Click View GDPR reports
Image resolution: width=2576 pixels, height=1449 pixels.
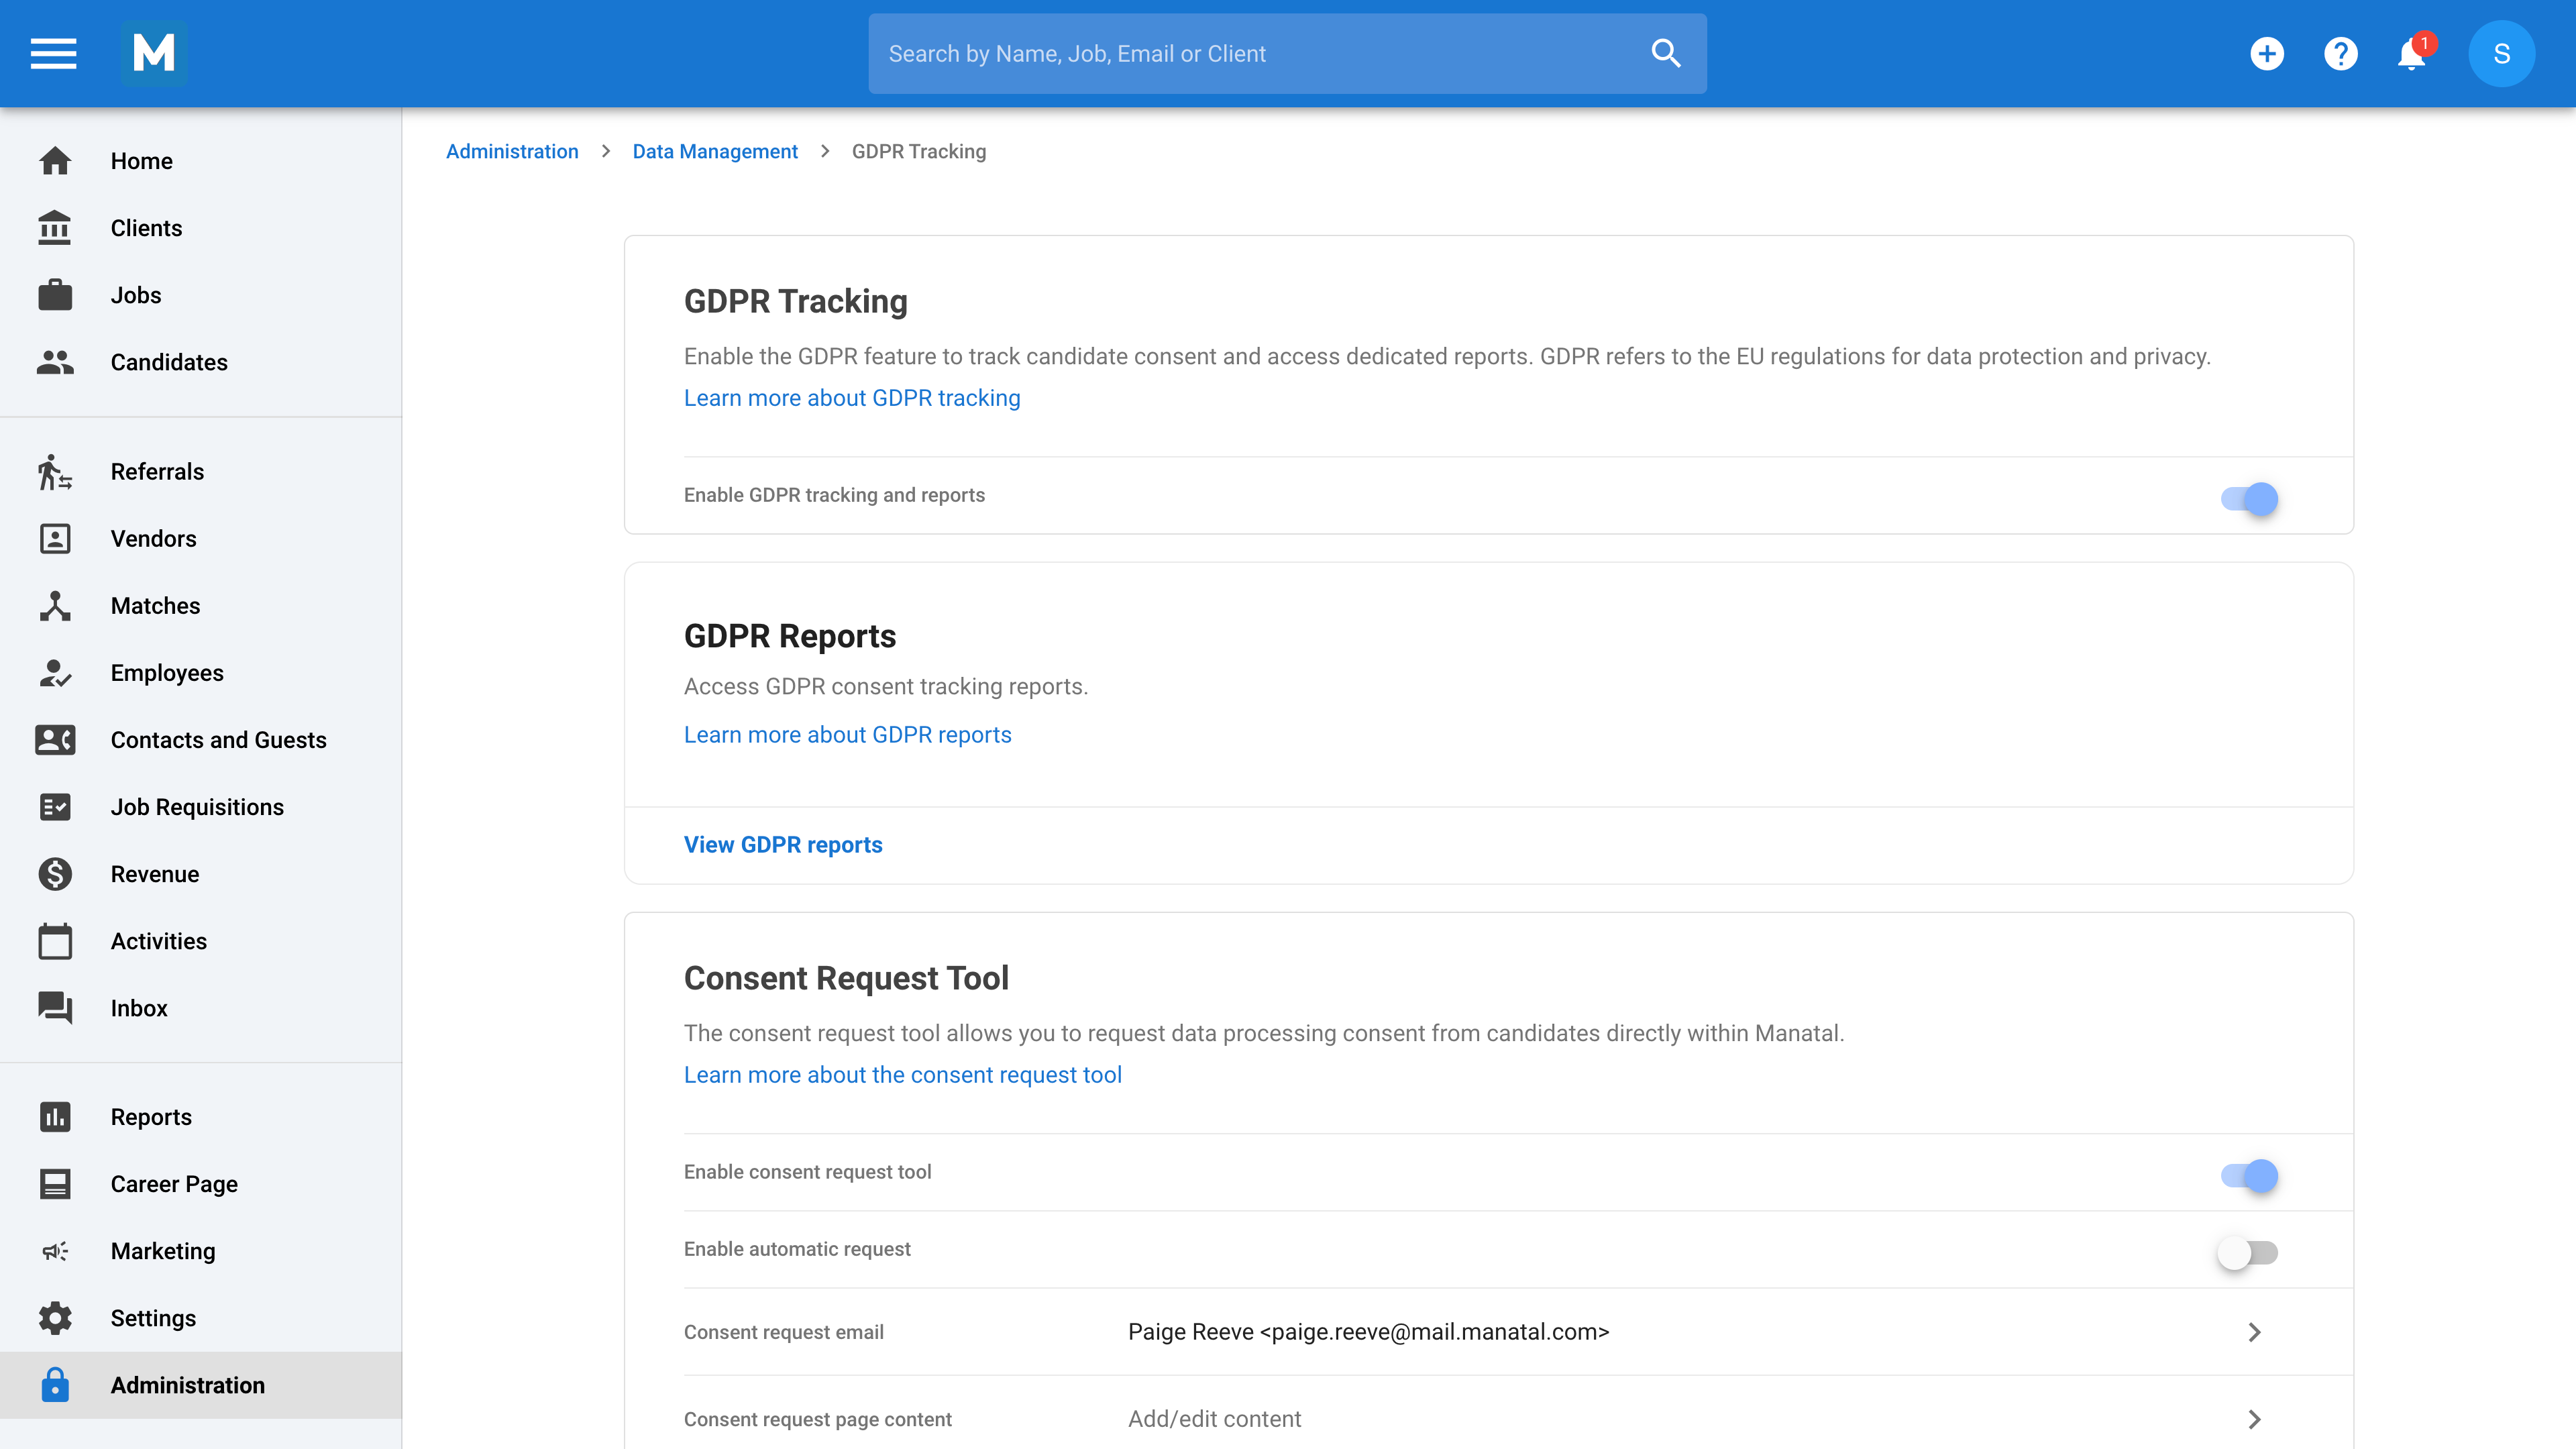(782, 845)
